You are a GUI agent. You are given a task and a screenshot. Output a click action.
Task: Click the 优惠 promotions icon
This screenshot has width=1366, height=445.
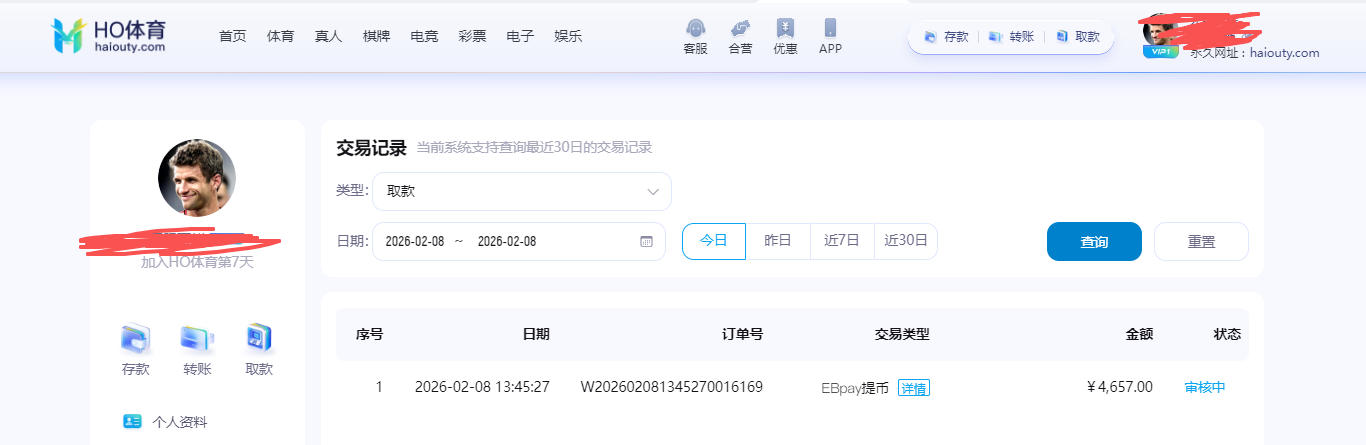tap(785, 28)
